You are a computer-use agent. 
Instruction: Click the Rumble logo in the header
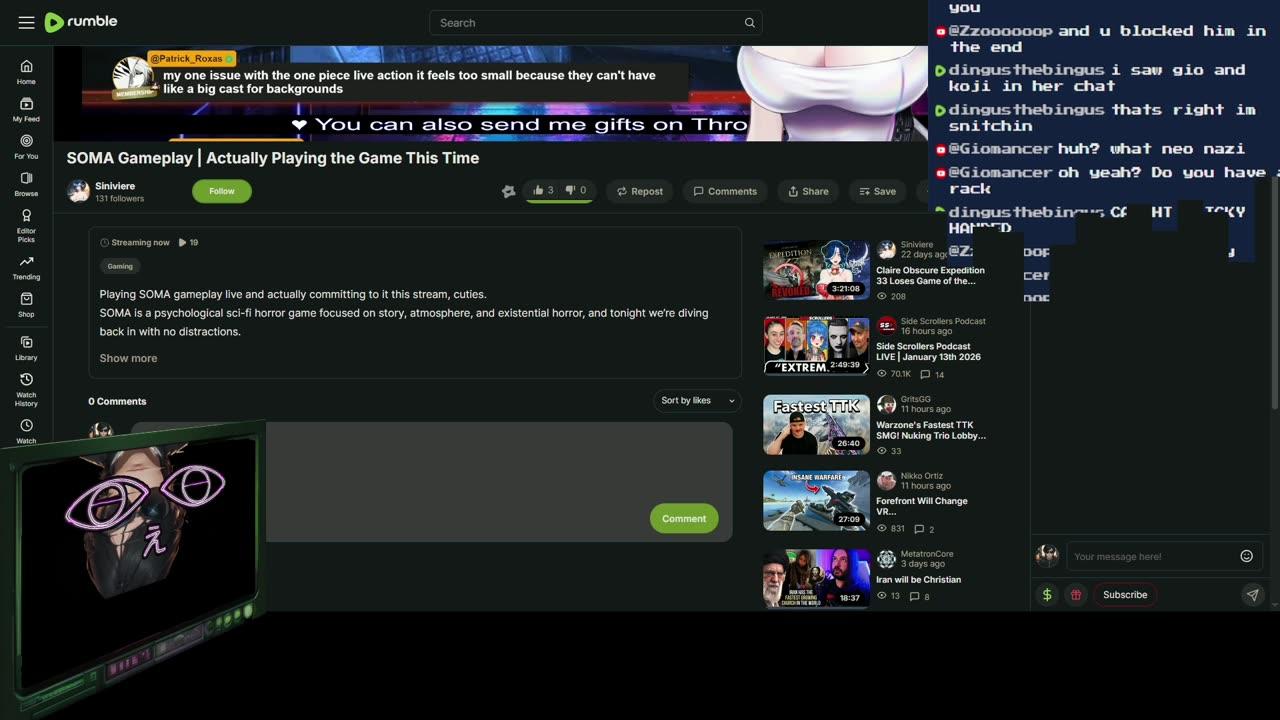pyautogui.click(x=80, y=22)
